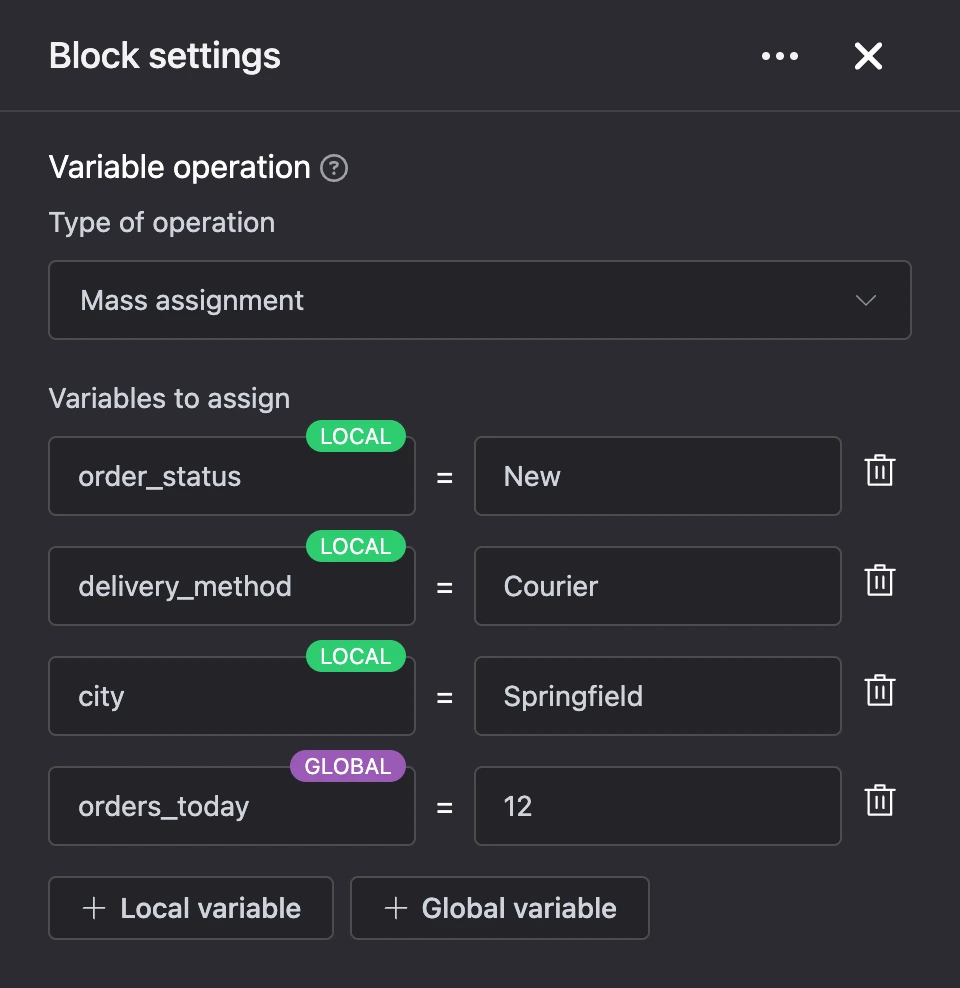Click GLOBAL badge on orders_today
This screenshot has width=960, height=988.
pyautogui.click(x=348, y=766)
